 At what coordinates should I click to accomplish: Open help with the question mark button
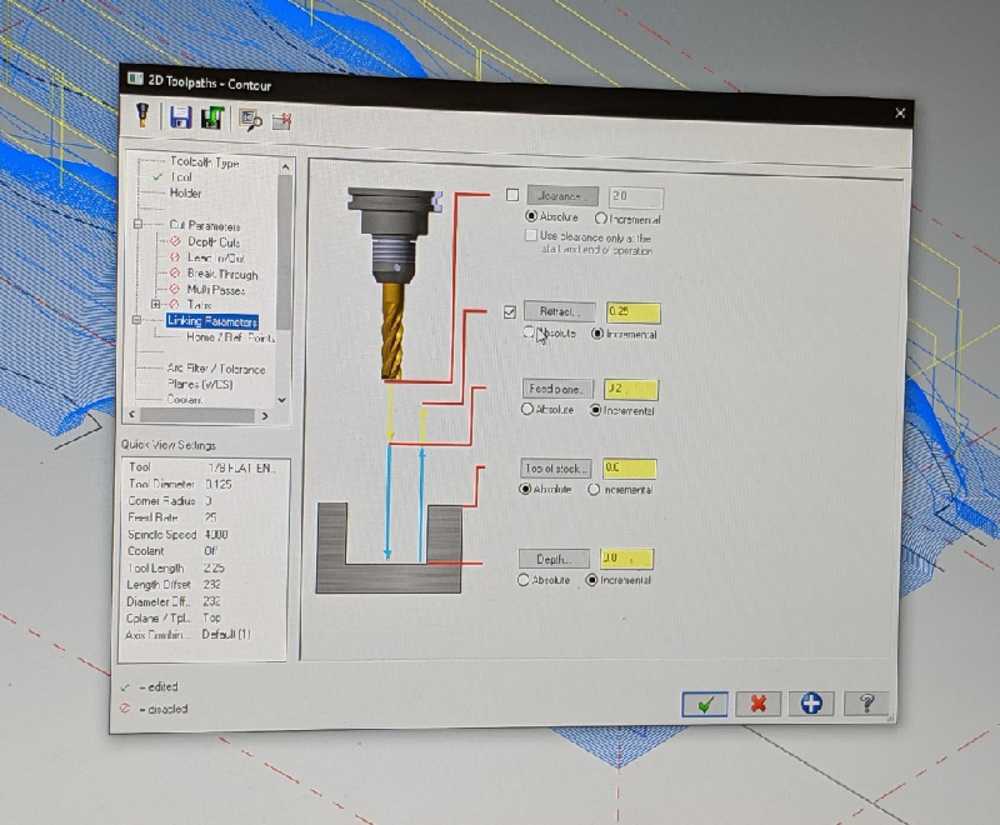click(x=865, y=703)
